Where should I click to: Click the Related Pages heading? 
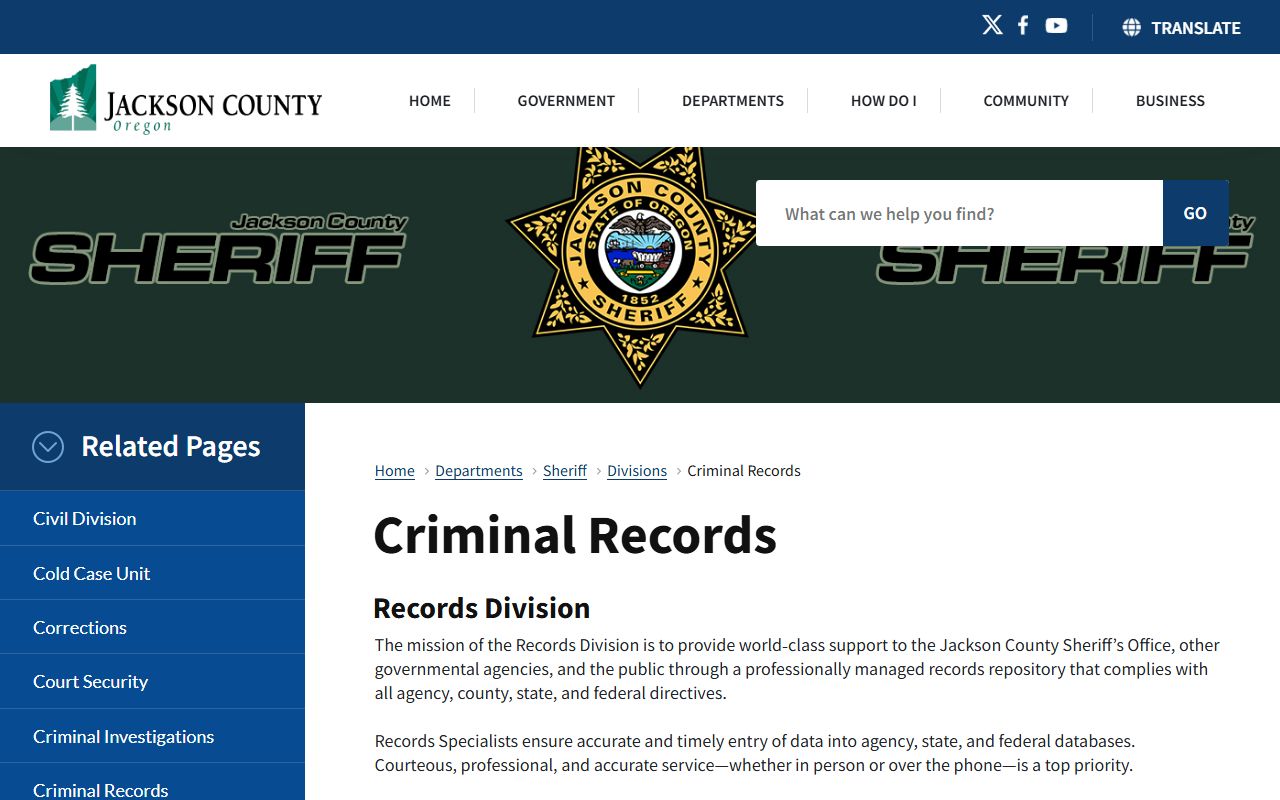click(x=171, y=446)
